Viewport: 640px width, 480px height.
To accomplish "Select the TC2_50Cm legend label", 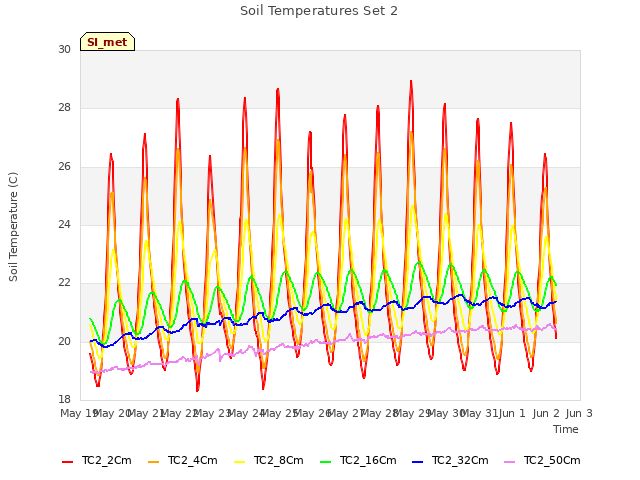I will [552, 460].
